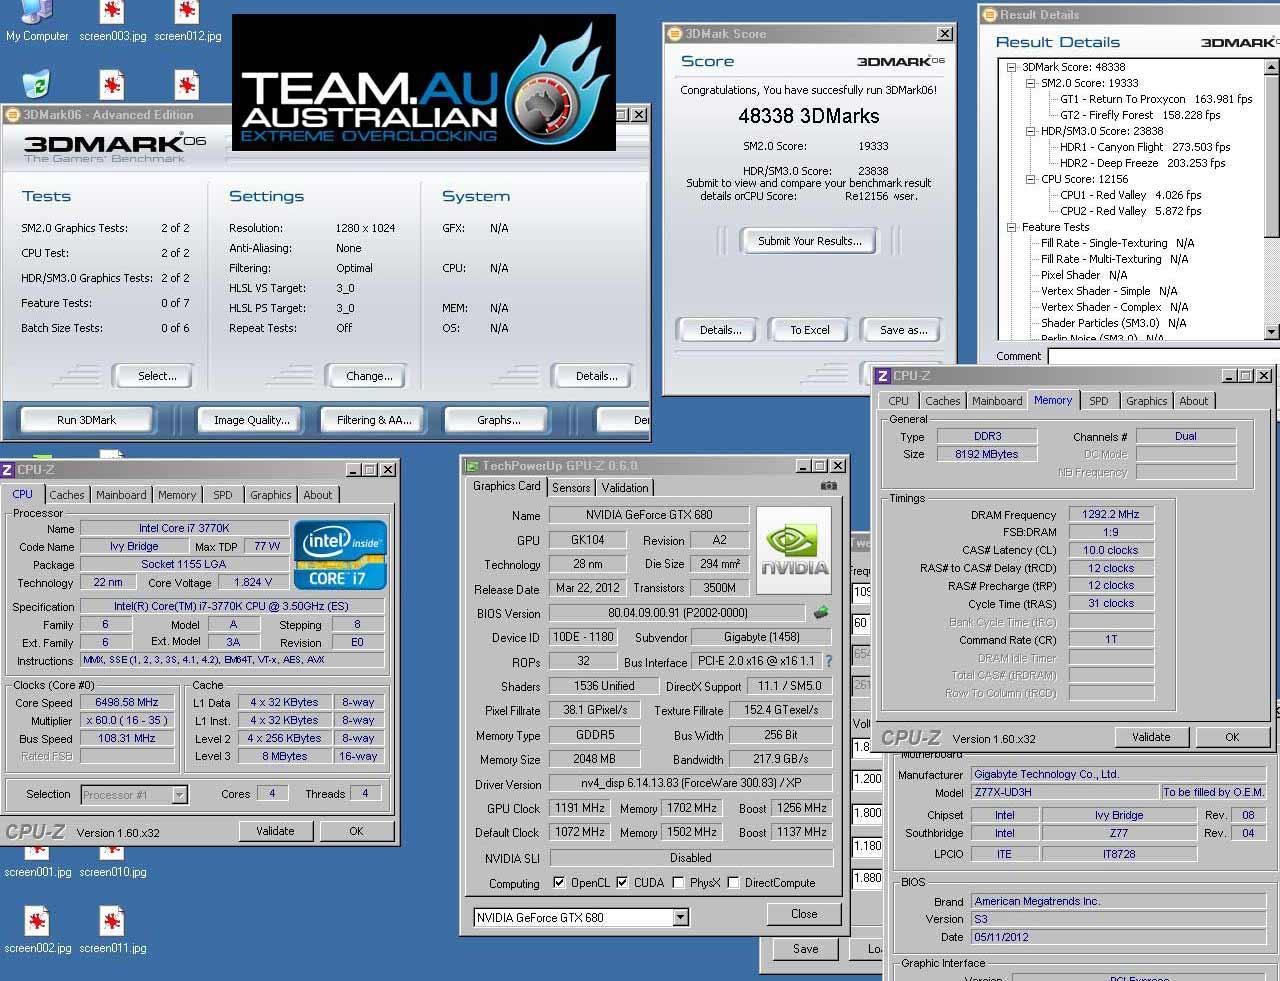Image resolution: width=1280 pixels, height=981 pixels.
Task: Click the Submit Your Results button
Action: click(809, 241)
